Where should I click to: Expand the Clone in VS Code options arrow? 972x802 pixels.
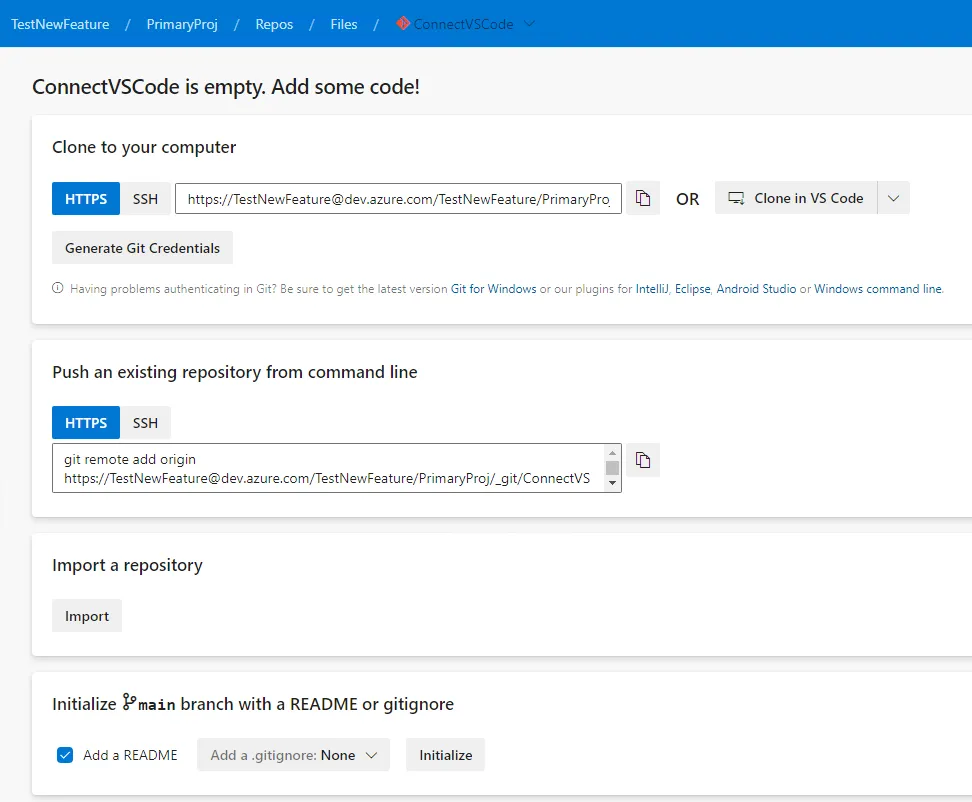[x=893, y=198]
